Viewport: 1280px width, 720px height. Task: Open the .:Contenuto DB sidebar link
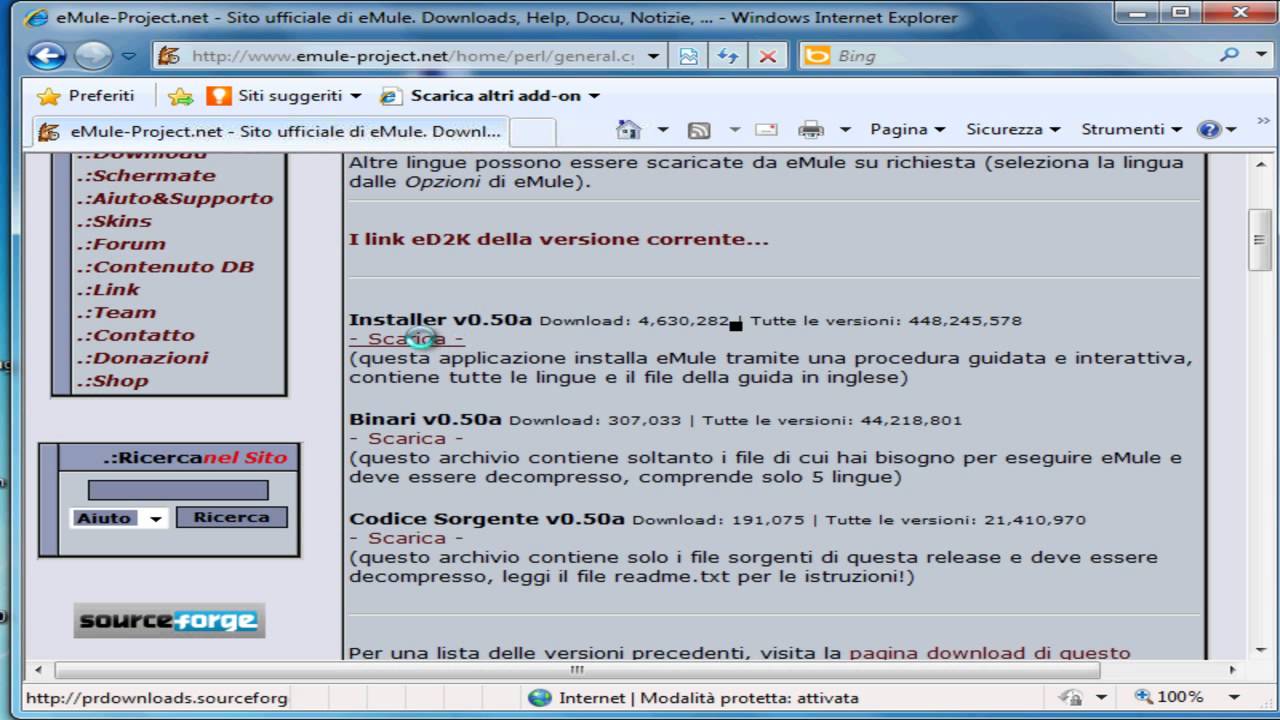click(165, 267)
